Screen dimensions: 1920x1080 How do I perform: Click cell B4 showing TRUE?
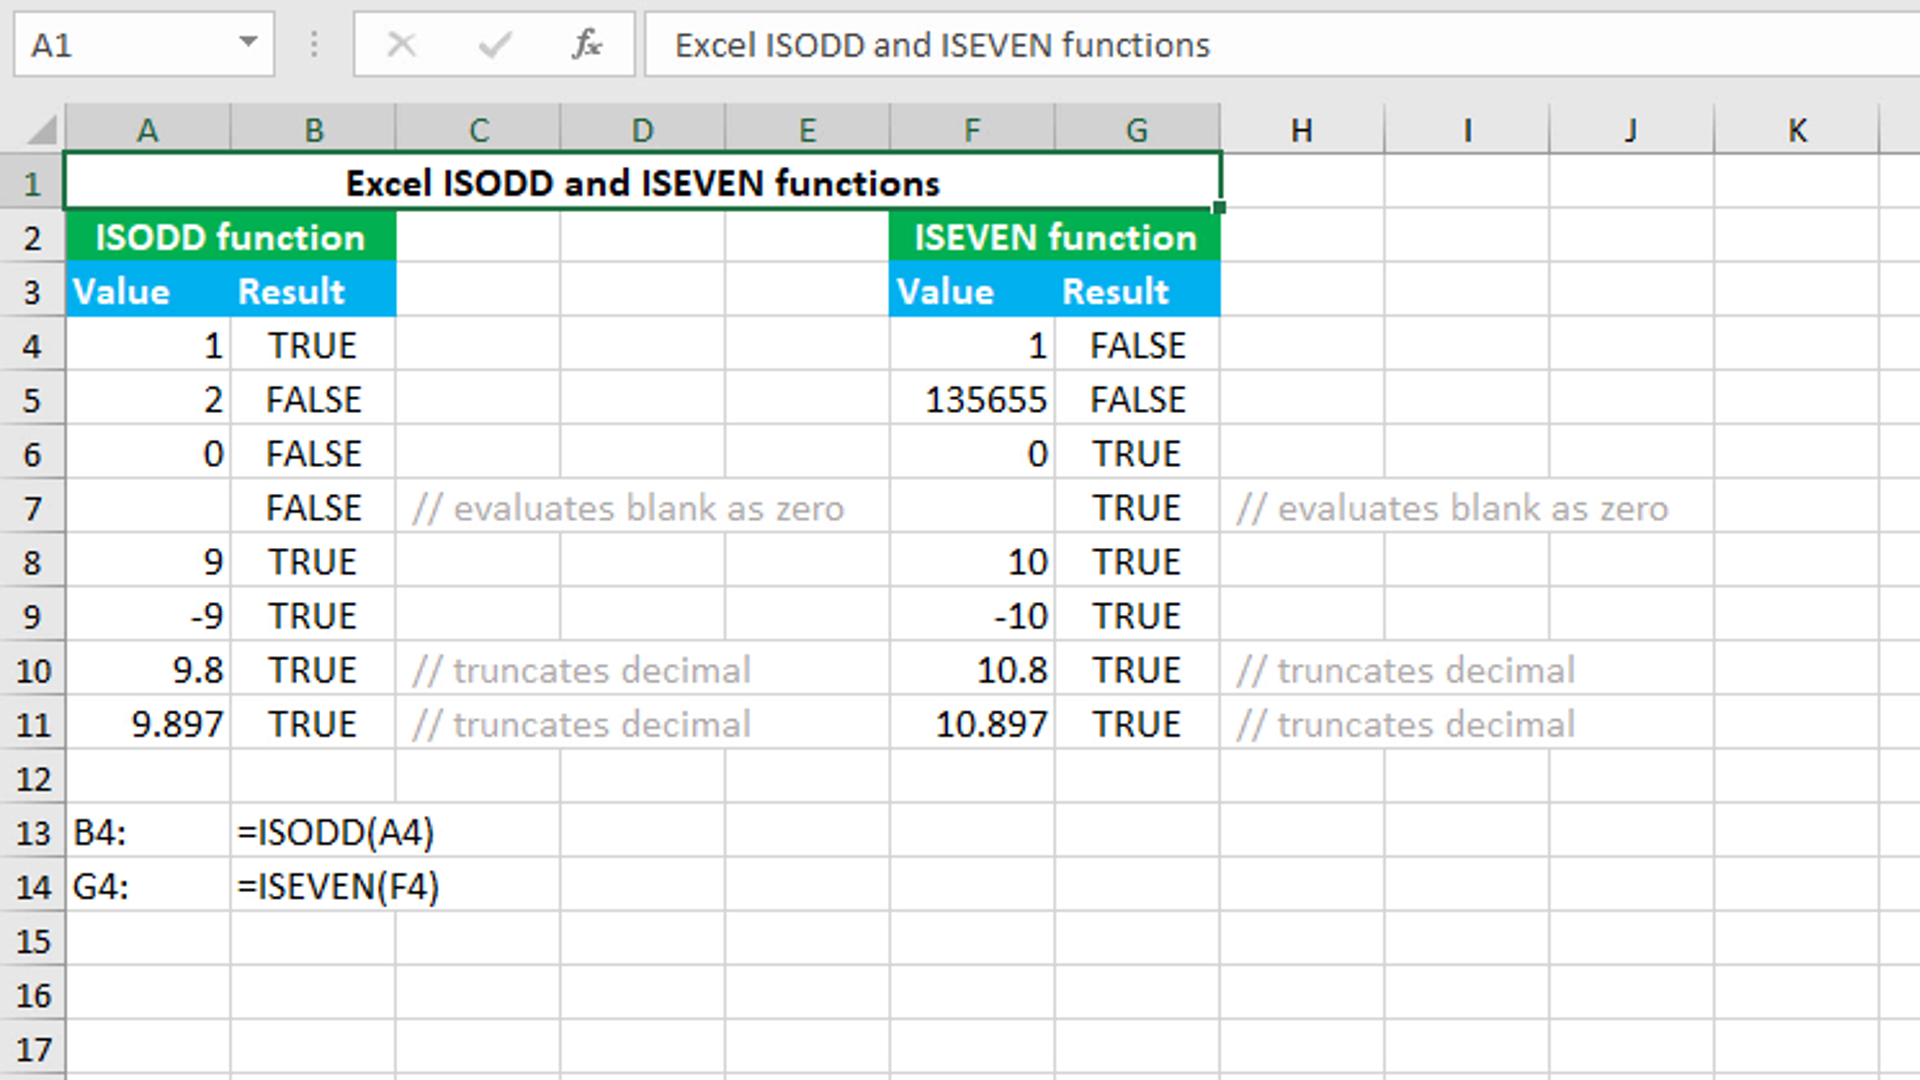313,346
